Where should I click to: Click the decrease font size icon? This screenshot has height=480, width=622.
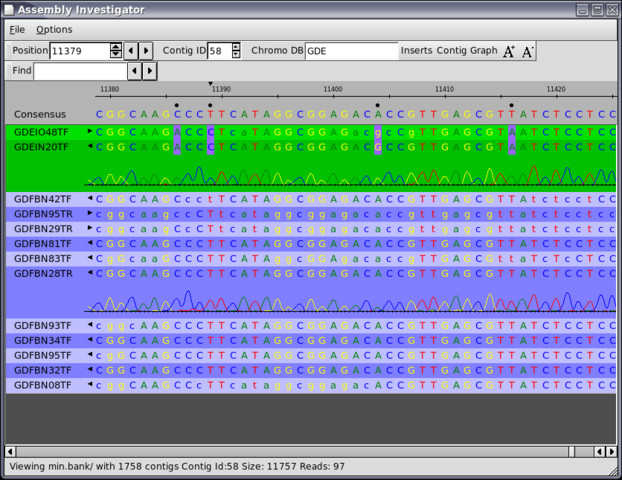(x=528, y=51)
